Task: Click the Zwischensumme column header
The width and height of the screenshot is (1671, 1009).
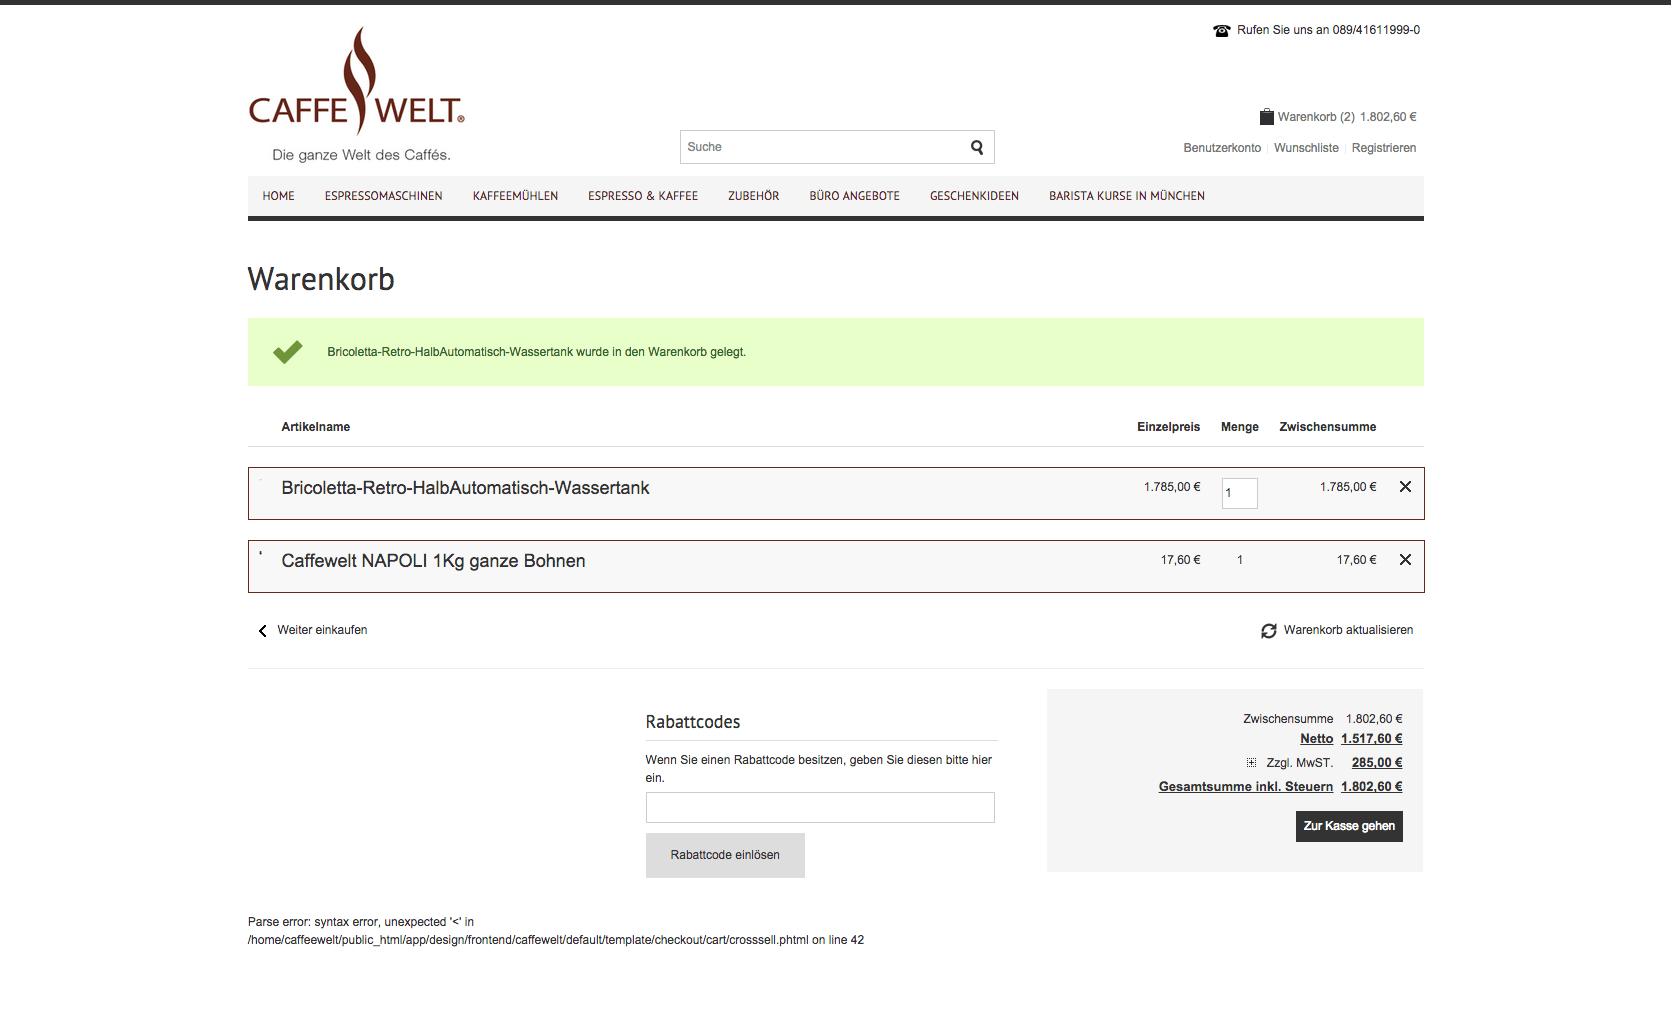Action: (x=1327, y=427)
